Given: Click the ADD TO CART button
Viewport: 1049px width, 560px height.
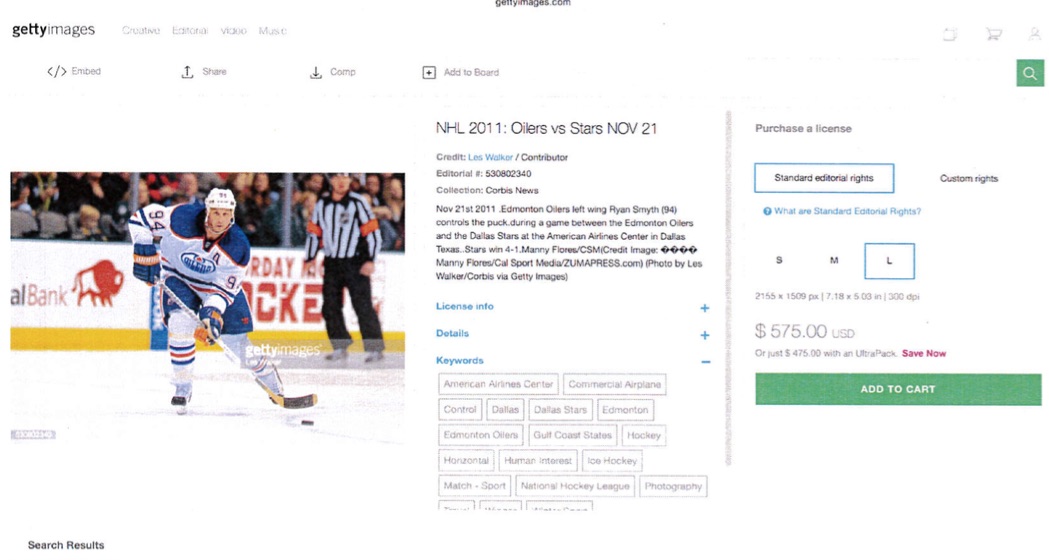Looking at the screenshot, I should [898, 389].
